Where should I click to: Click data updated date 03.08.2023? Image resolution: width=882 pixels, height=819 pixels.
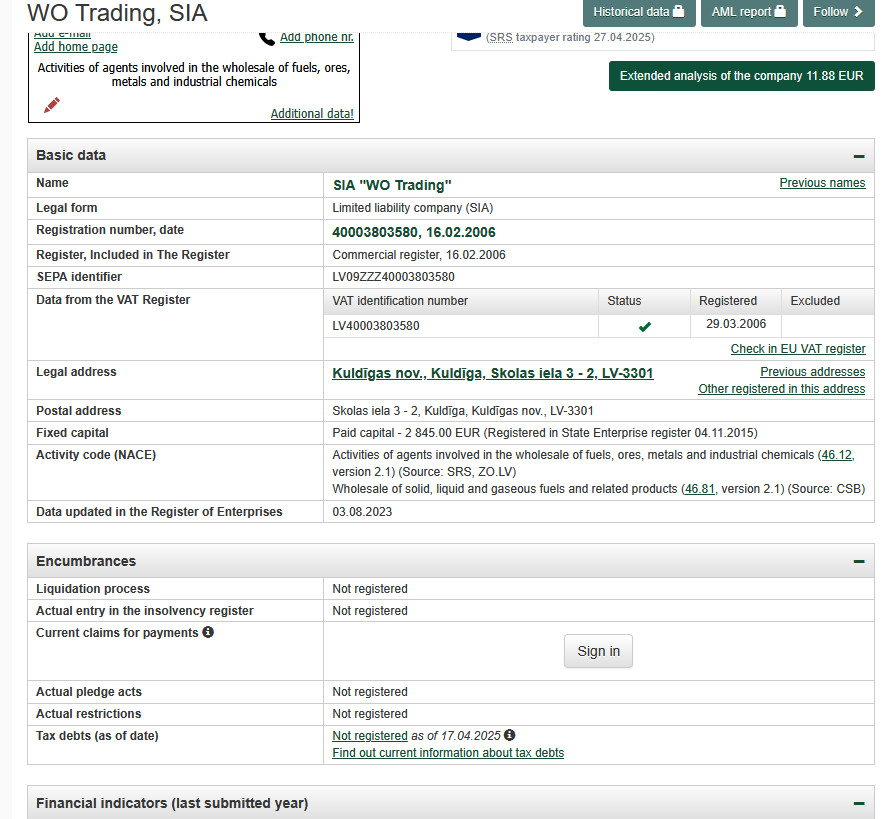point(362,512)
